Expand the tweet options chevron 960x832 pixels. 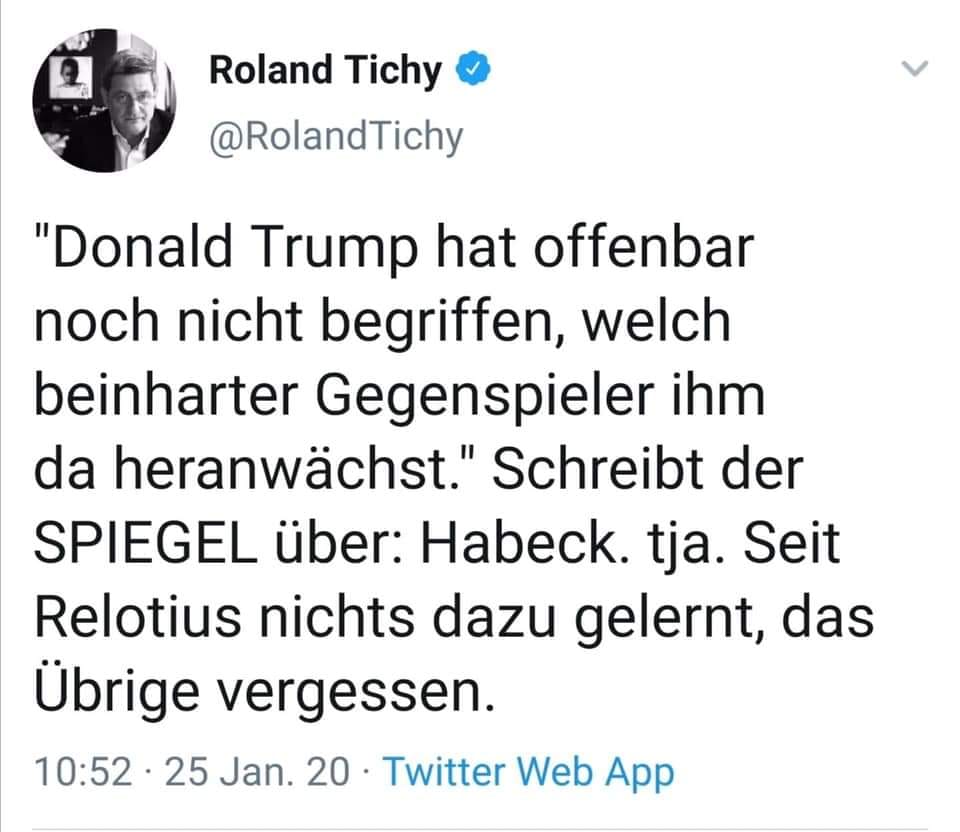pyautogui.click(x=915, y=68)
